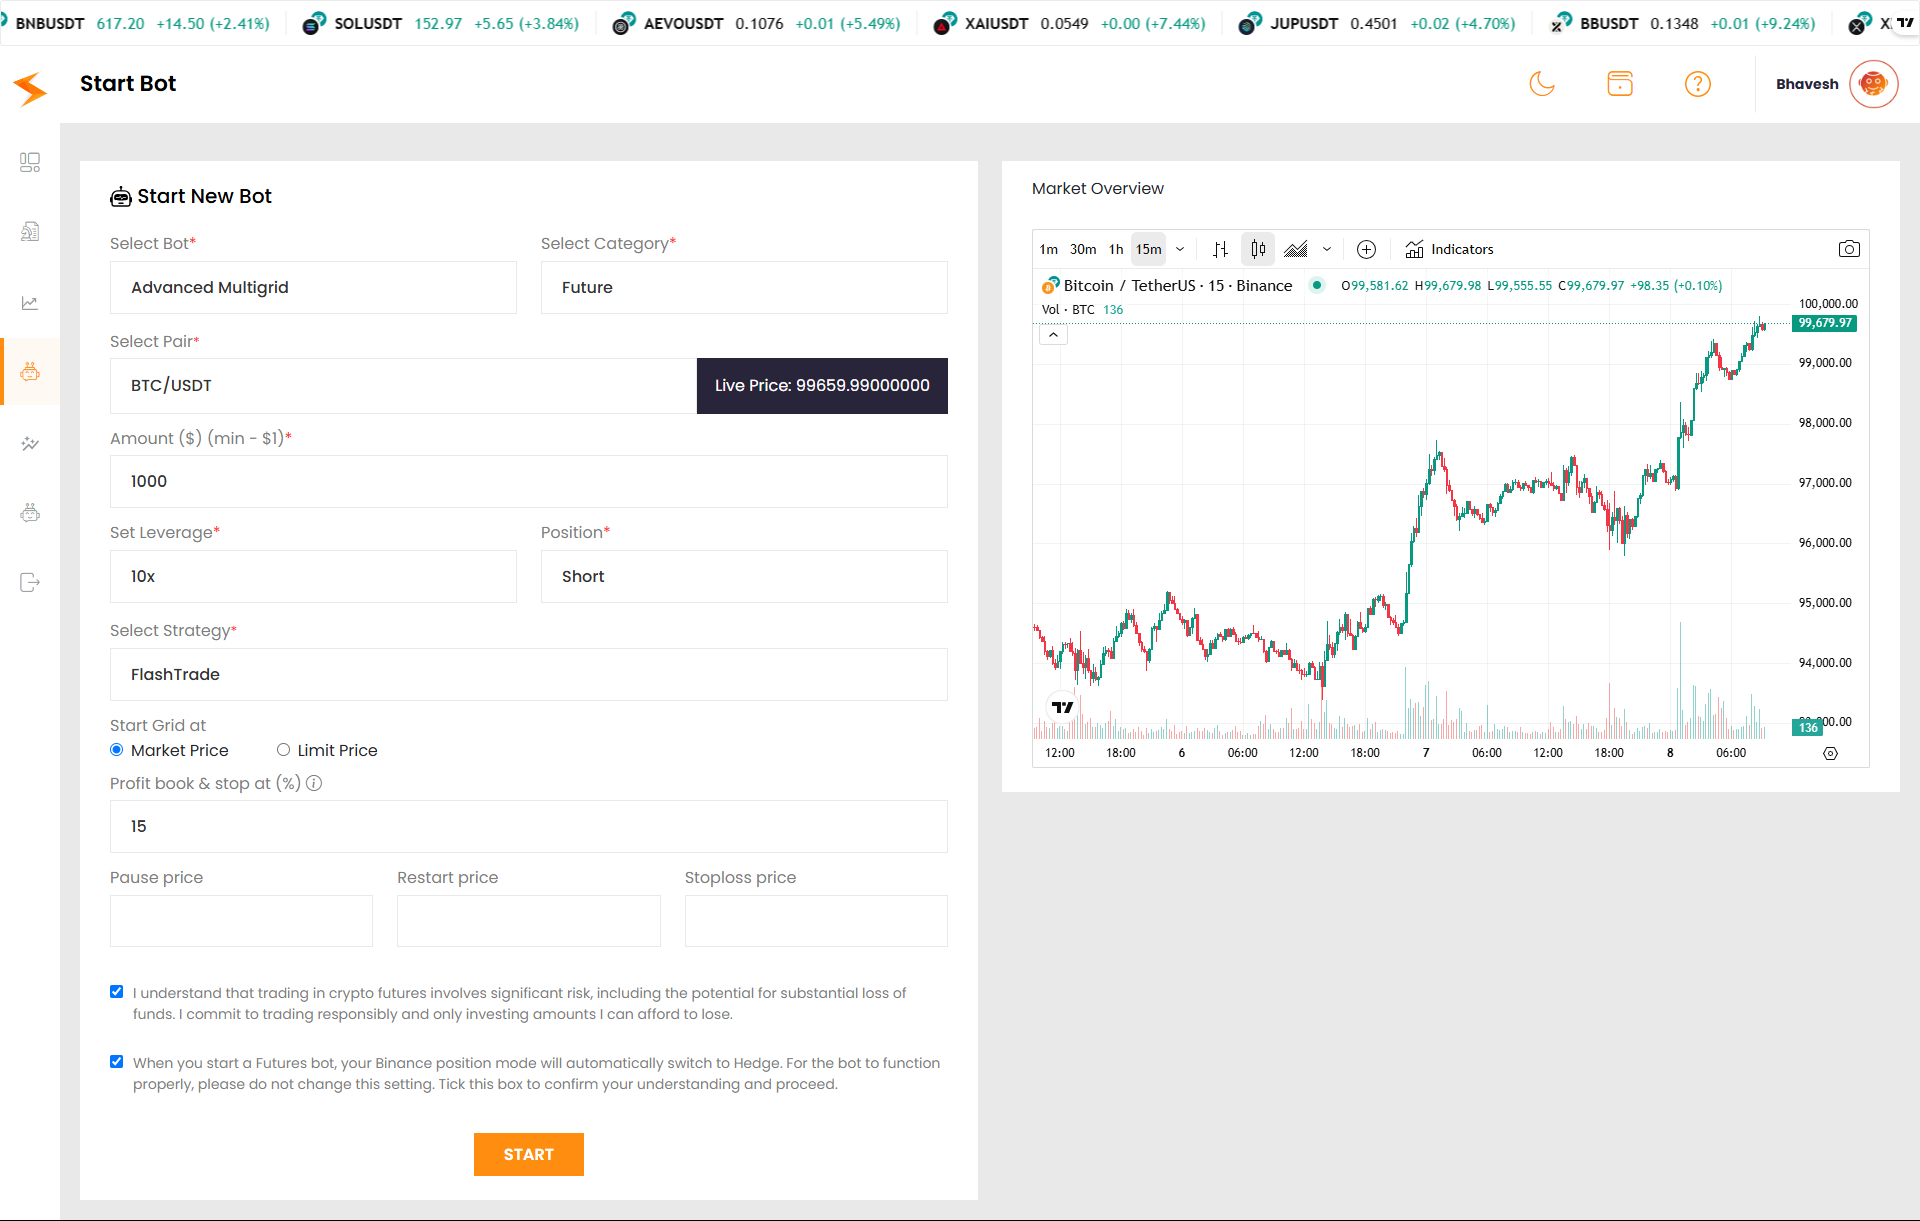Image resolution: width=1920 pixels, height=1221 pixels.
Task: Uncheck the Hedge mode confirmation checkbox
Action: (x=117, y=1062)
